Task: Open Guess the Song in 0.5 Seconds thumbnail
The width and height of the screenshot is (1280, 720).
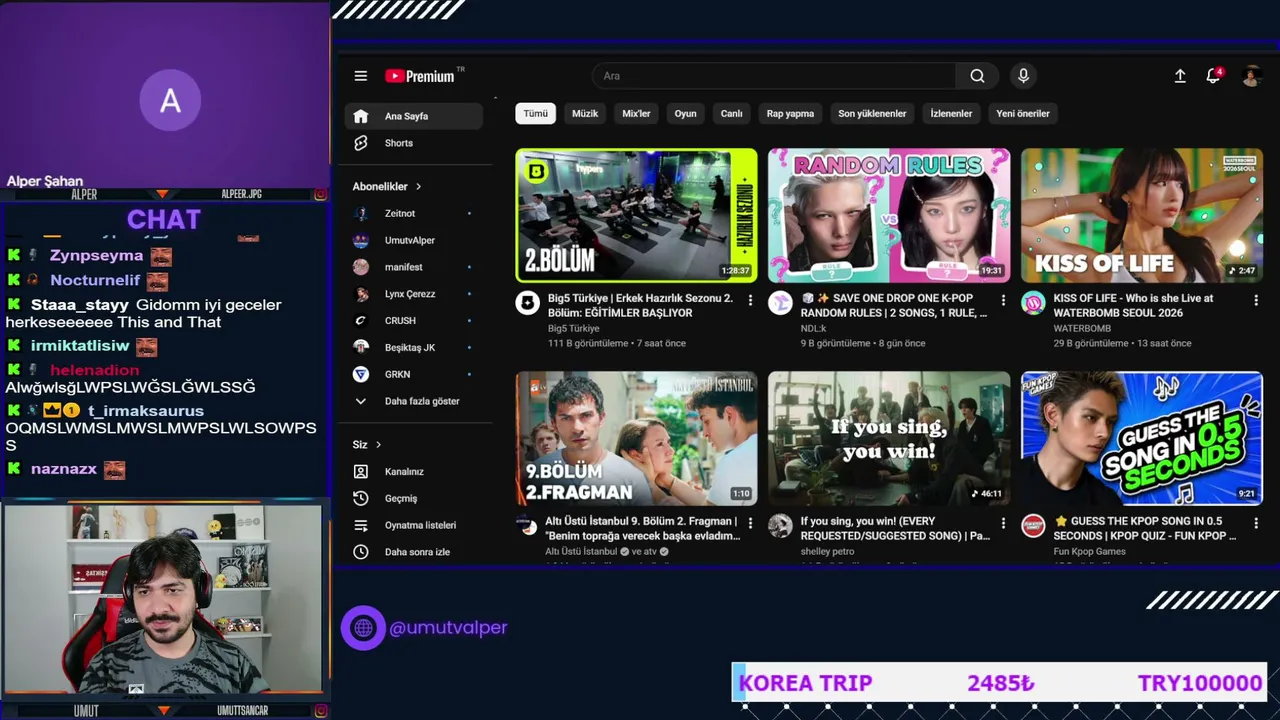Action: click(1142, 438)
